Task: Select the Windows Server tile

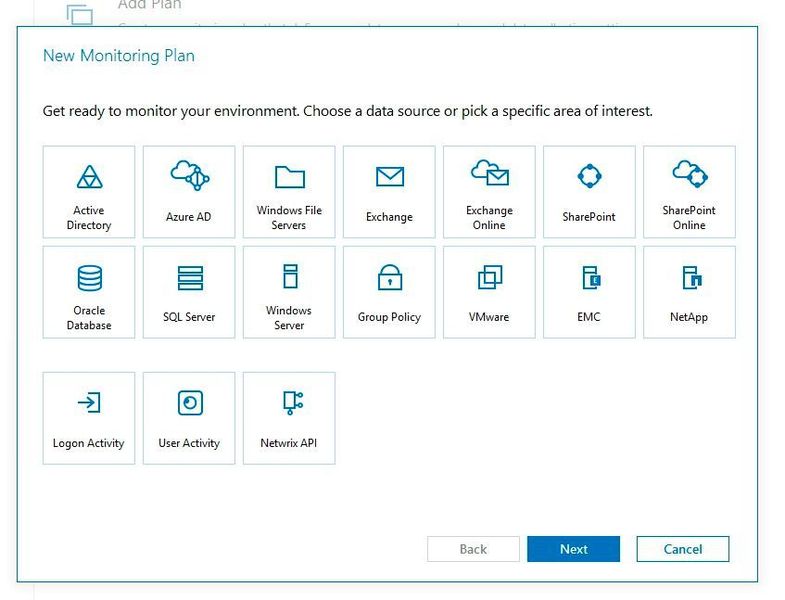Action: pos(289,292)
